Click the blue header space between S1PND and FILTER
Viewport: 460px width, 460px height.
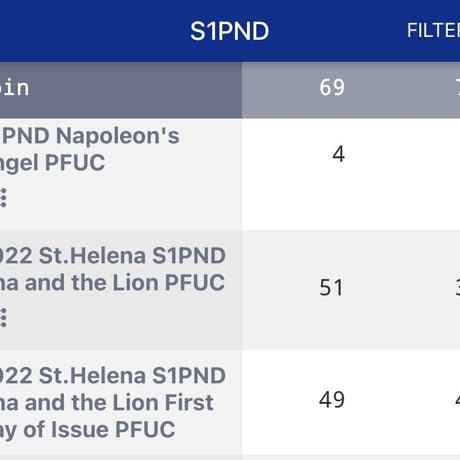pyautogui.click(x=338, y=31)
